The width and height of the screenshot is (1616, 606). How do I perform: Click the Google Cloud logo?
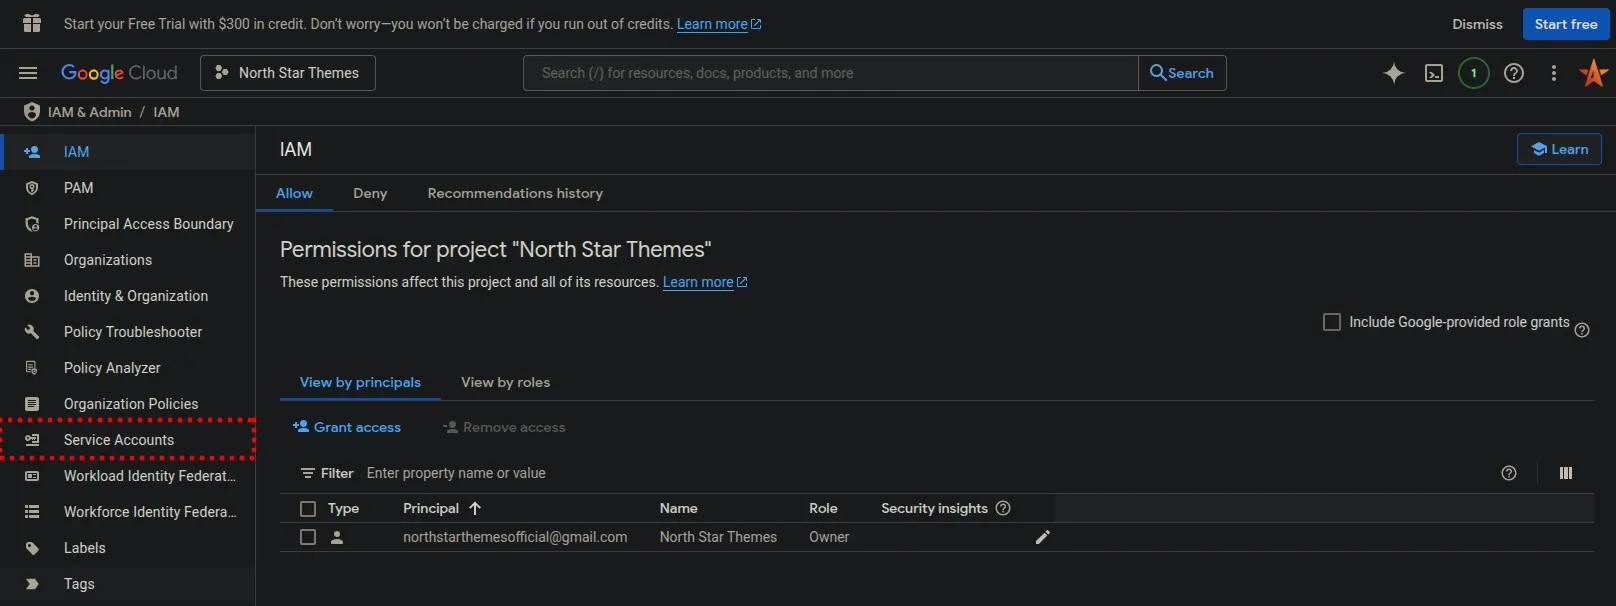click(119, 73)
